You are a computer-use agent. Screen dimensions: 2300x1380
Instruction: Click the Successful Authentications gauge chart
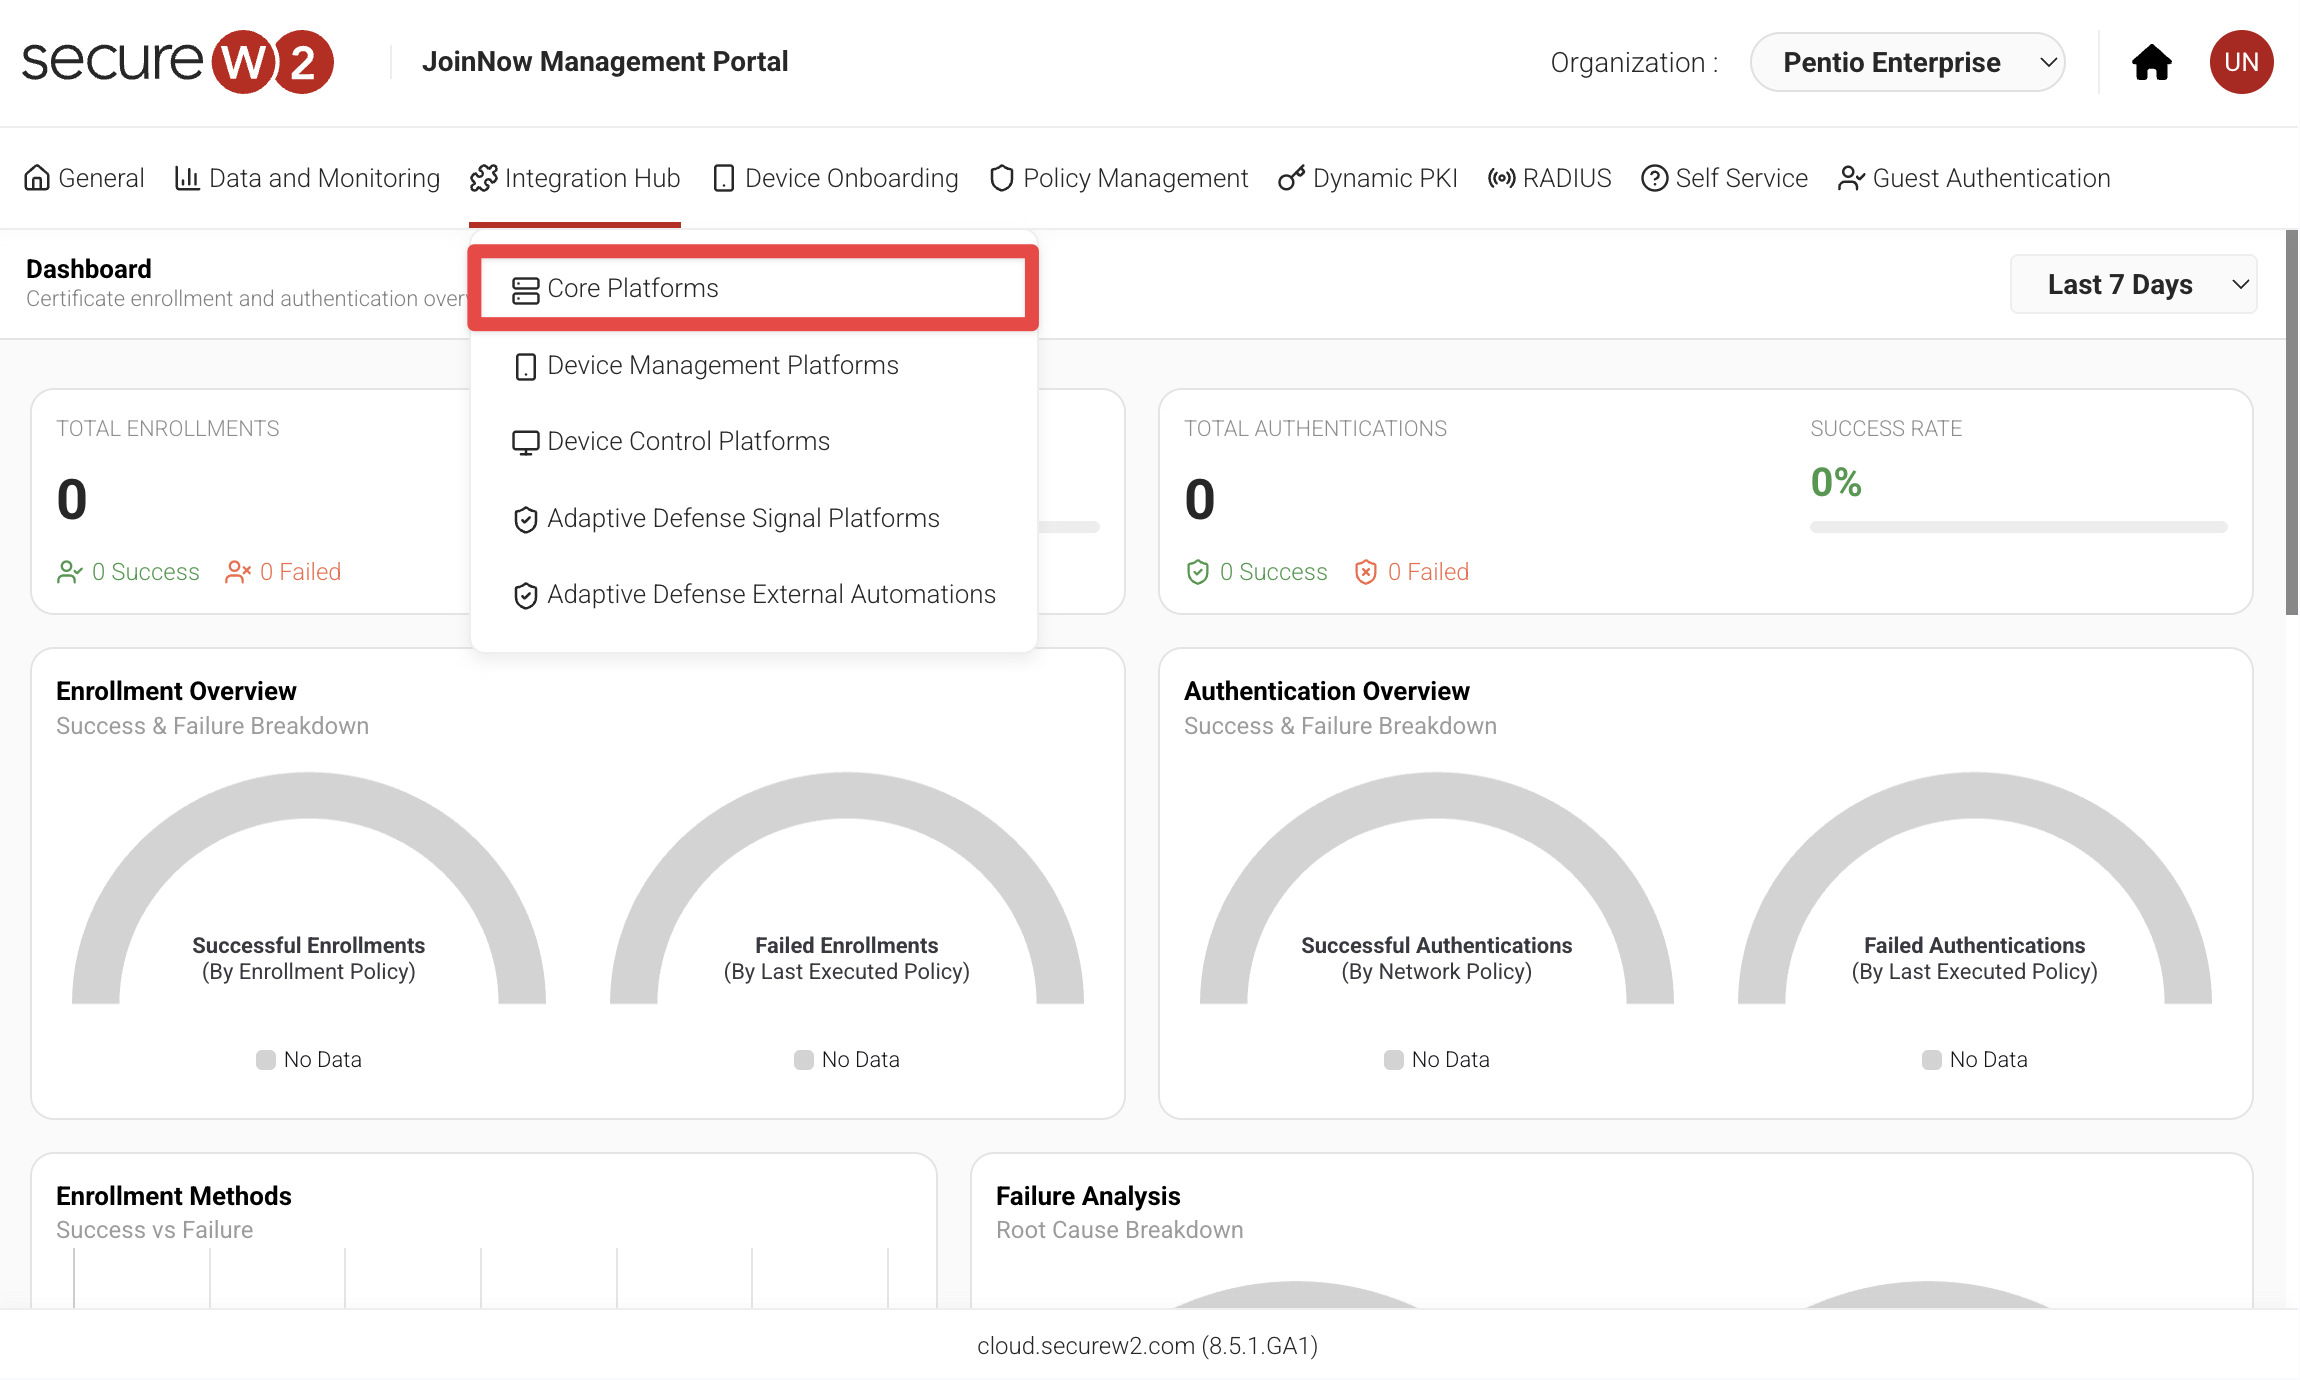coord(1437,888)
